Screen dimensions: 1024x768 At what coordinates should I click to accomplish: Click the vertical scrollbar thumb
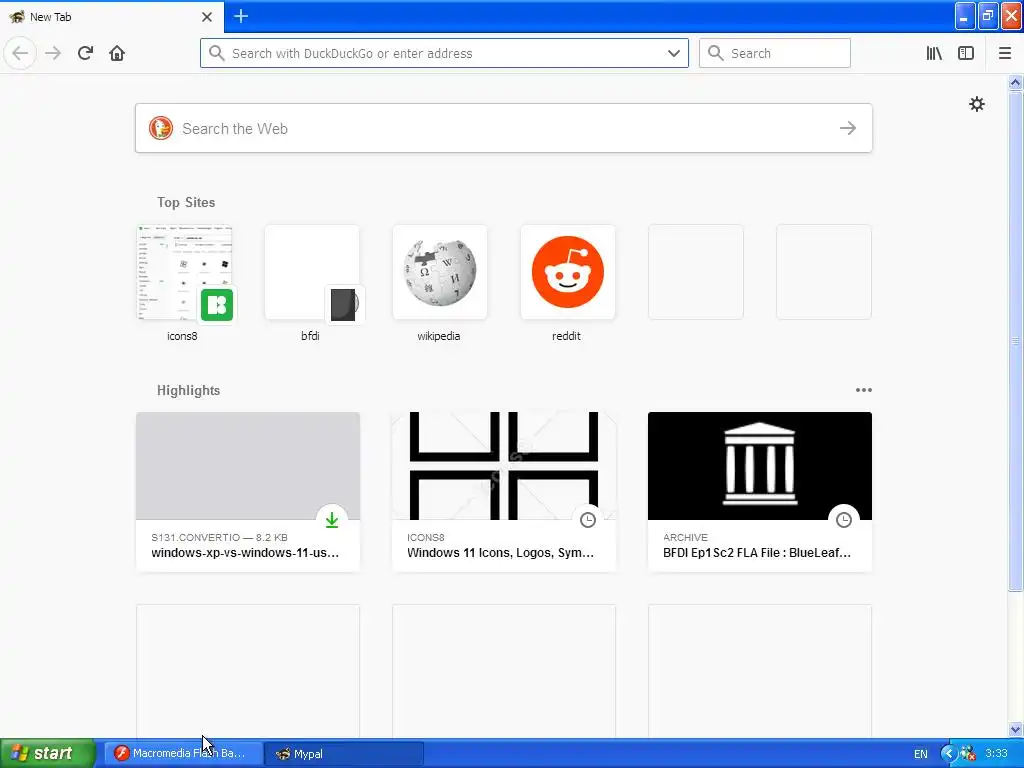(1015, 341)
